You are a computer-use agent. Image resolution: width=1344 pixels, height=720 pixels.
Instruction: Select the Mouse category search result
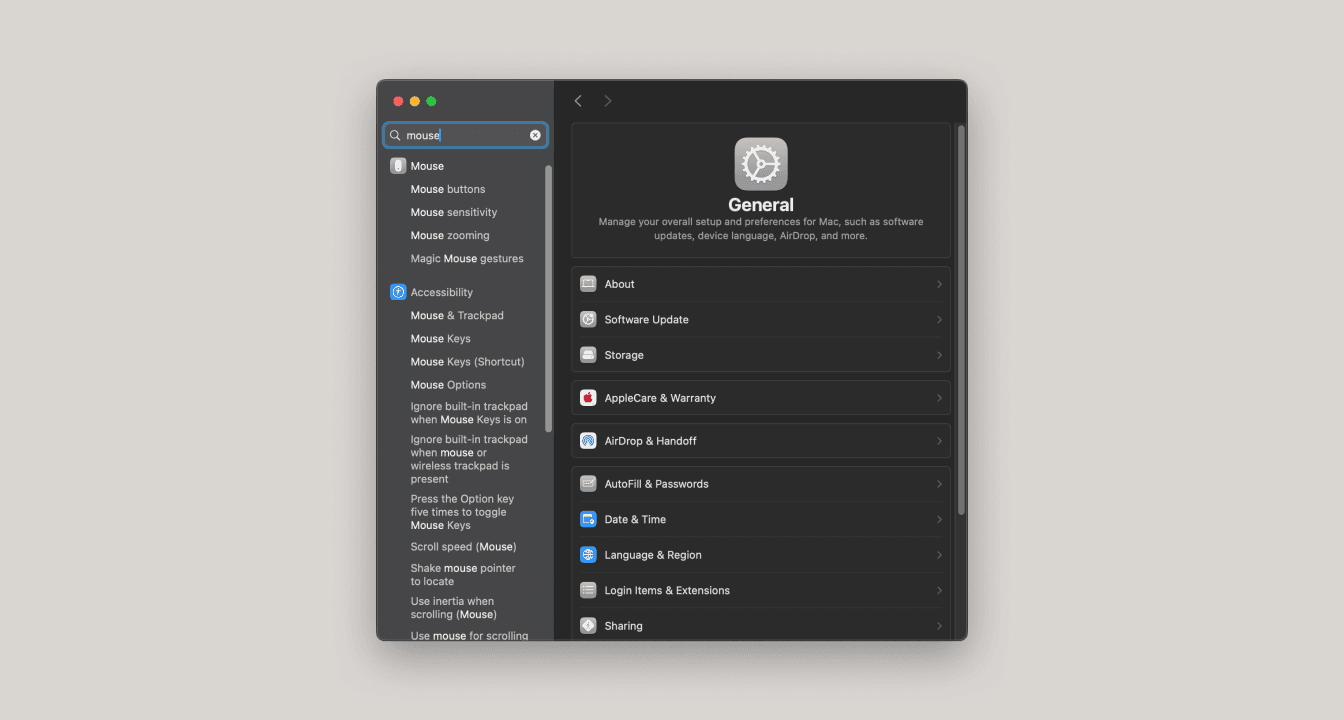click(x=427, y=166)
